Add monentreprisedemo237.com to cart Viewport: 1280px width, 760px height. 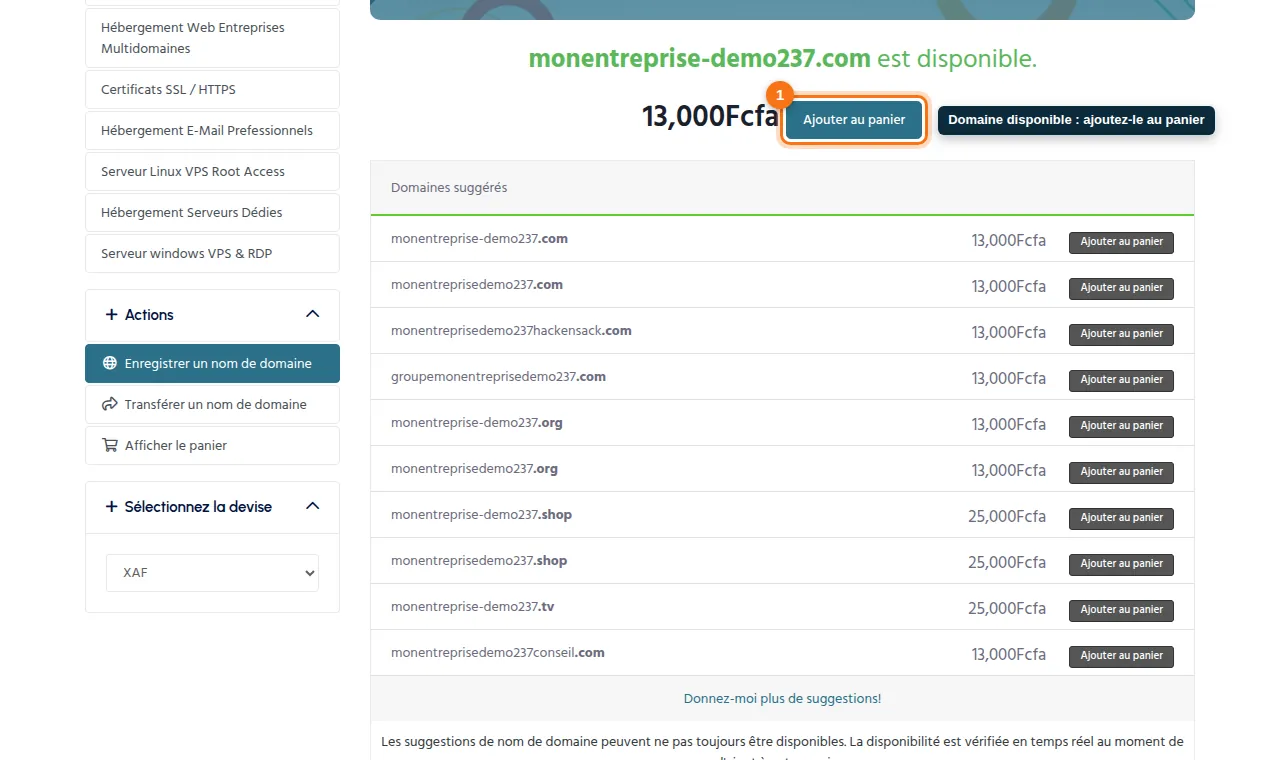pyautogui.click(x=1121, y=288)
